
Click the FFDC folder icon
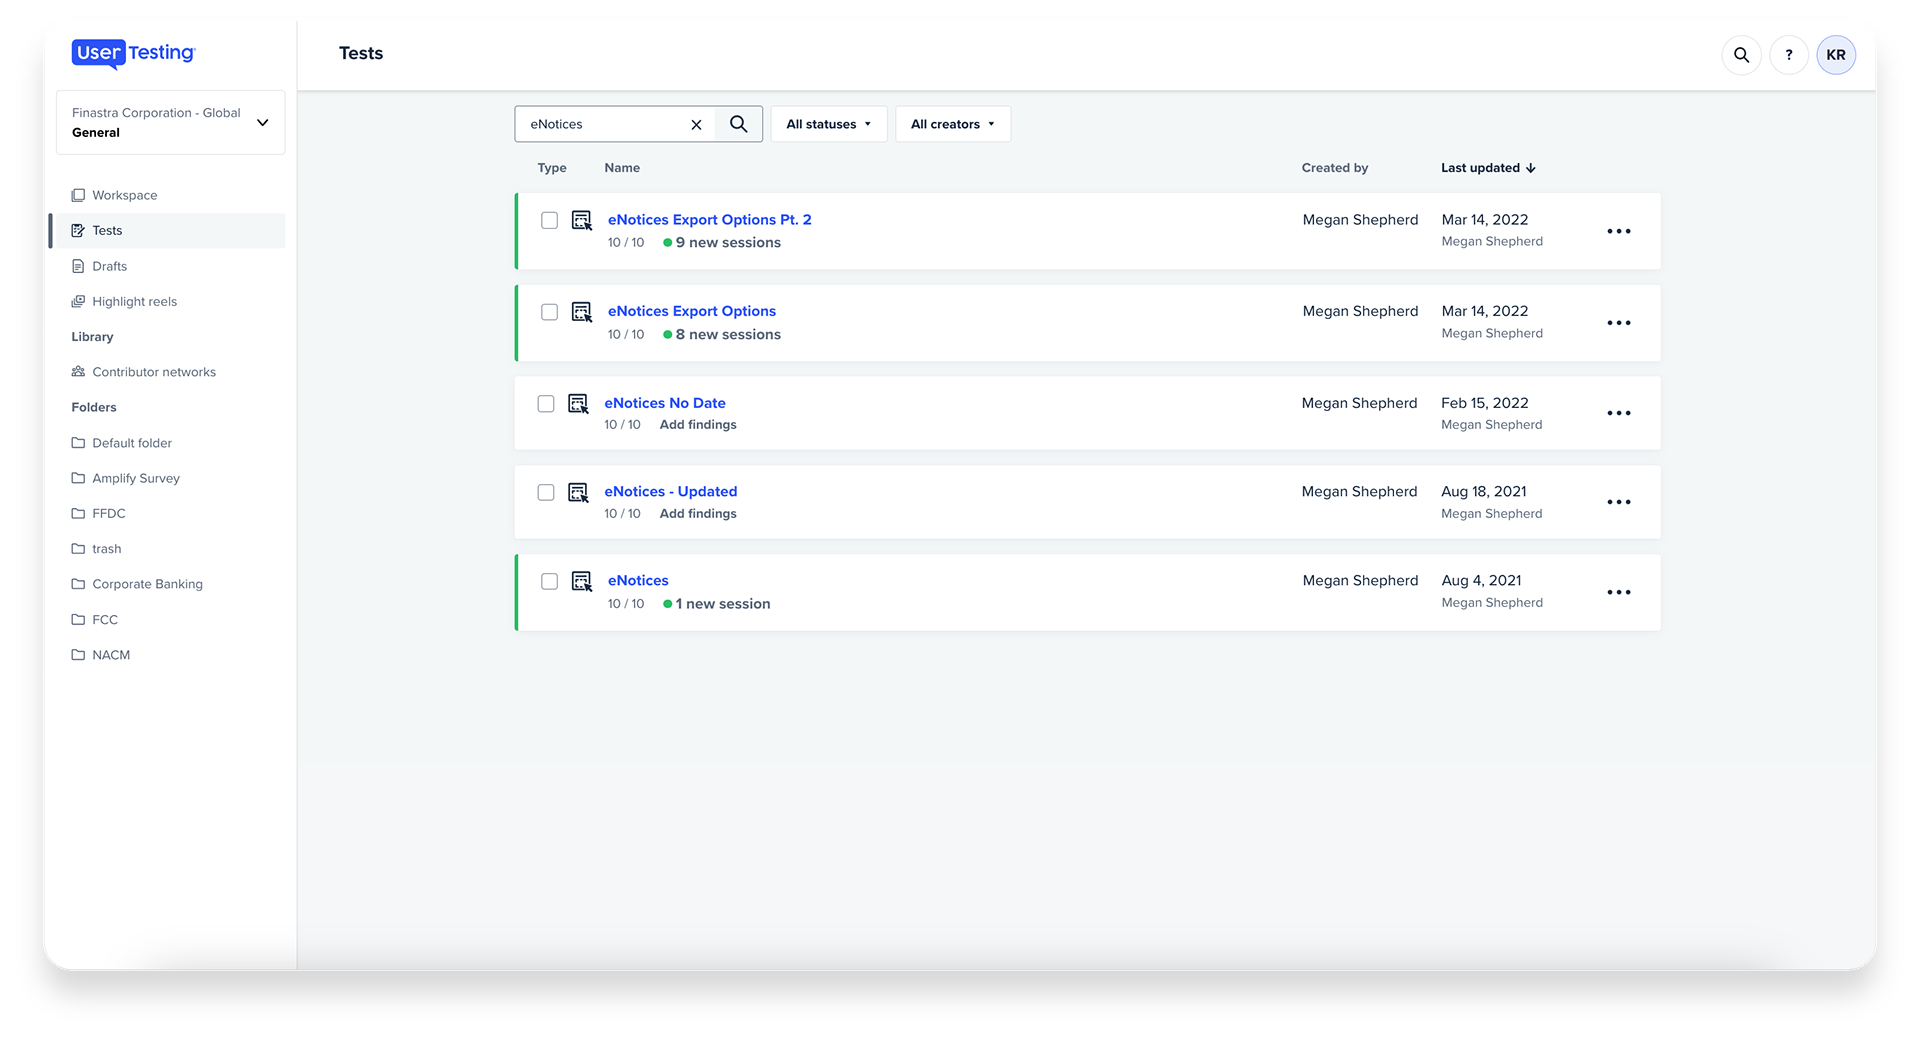click(x=78, y=513)
